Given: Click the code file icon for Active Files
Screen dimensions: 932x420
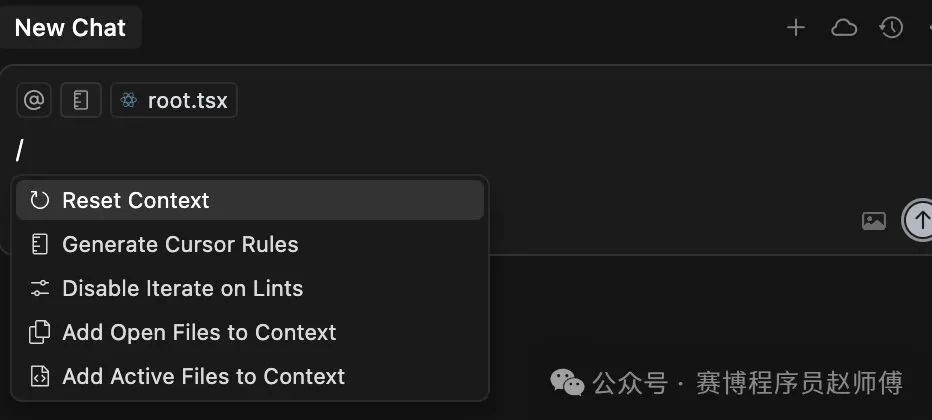Looking at the screenshot, I should pos(39,376).
